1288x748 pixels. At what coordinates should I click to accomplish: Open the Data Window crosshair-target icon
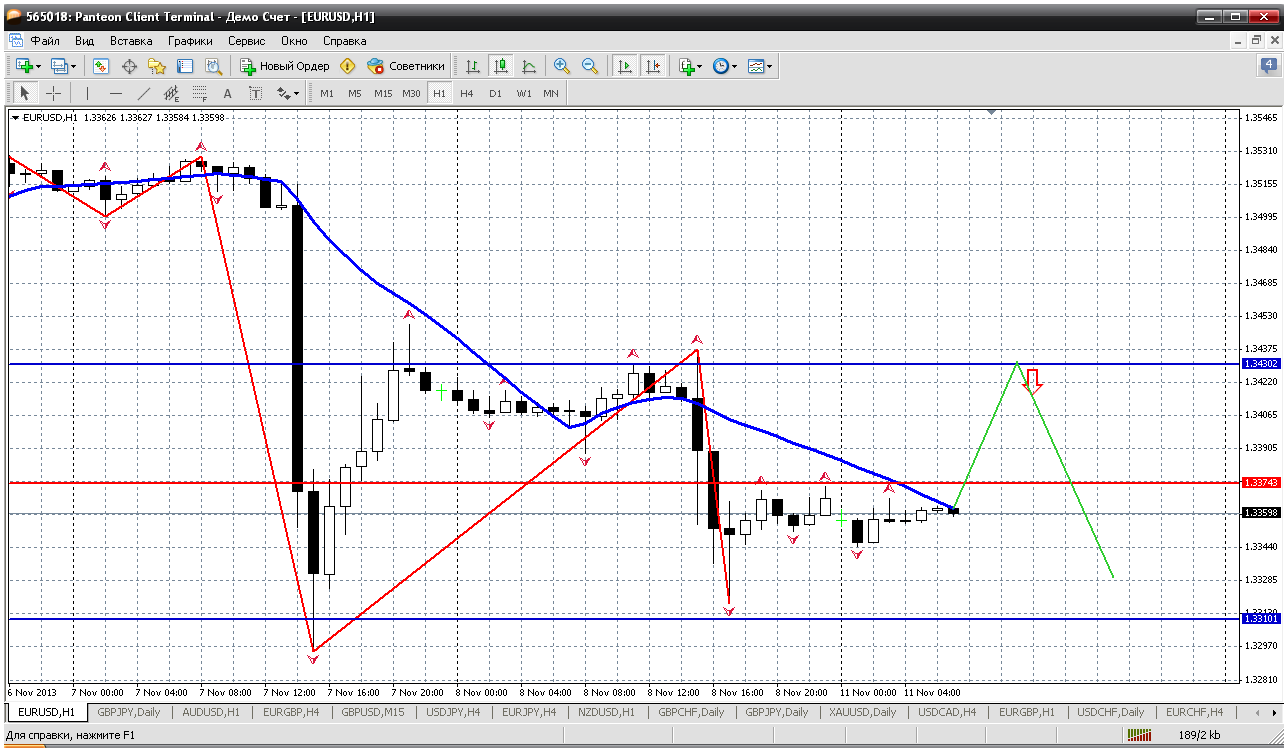pos(129,66)
